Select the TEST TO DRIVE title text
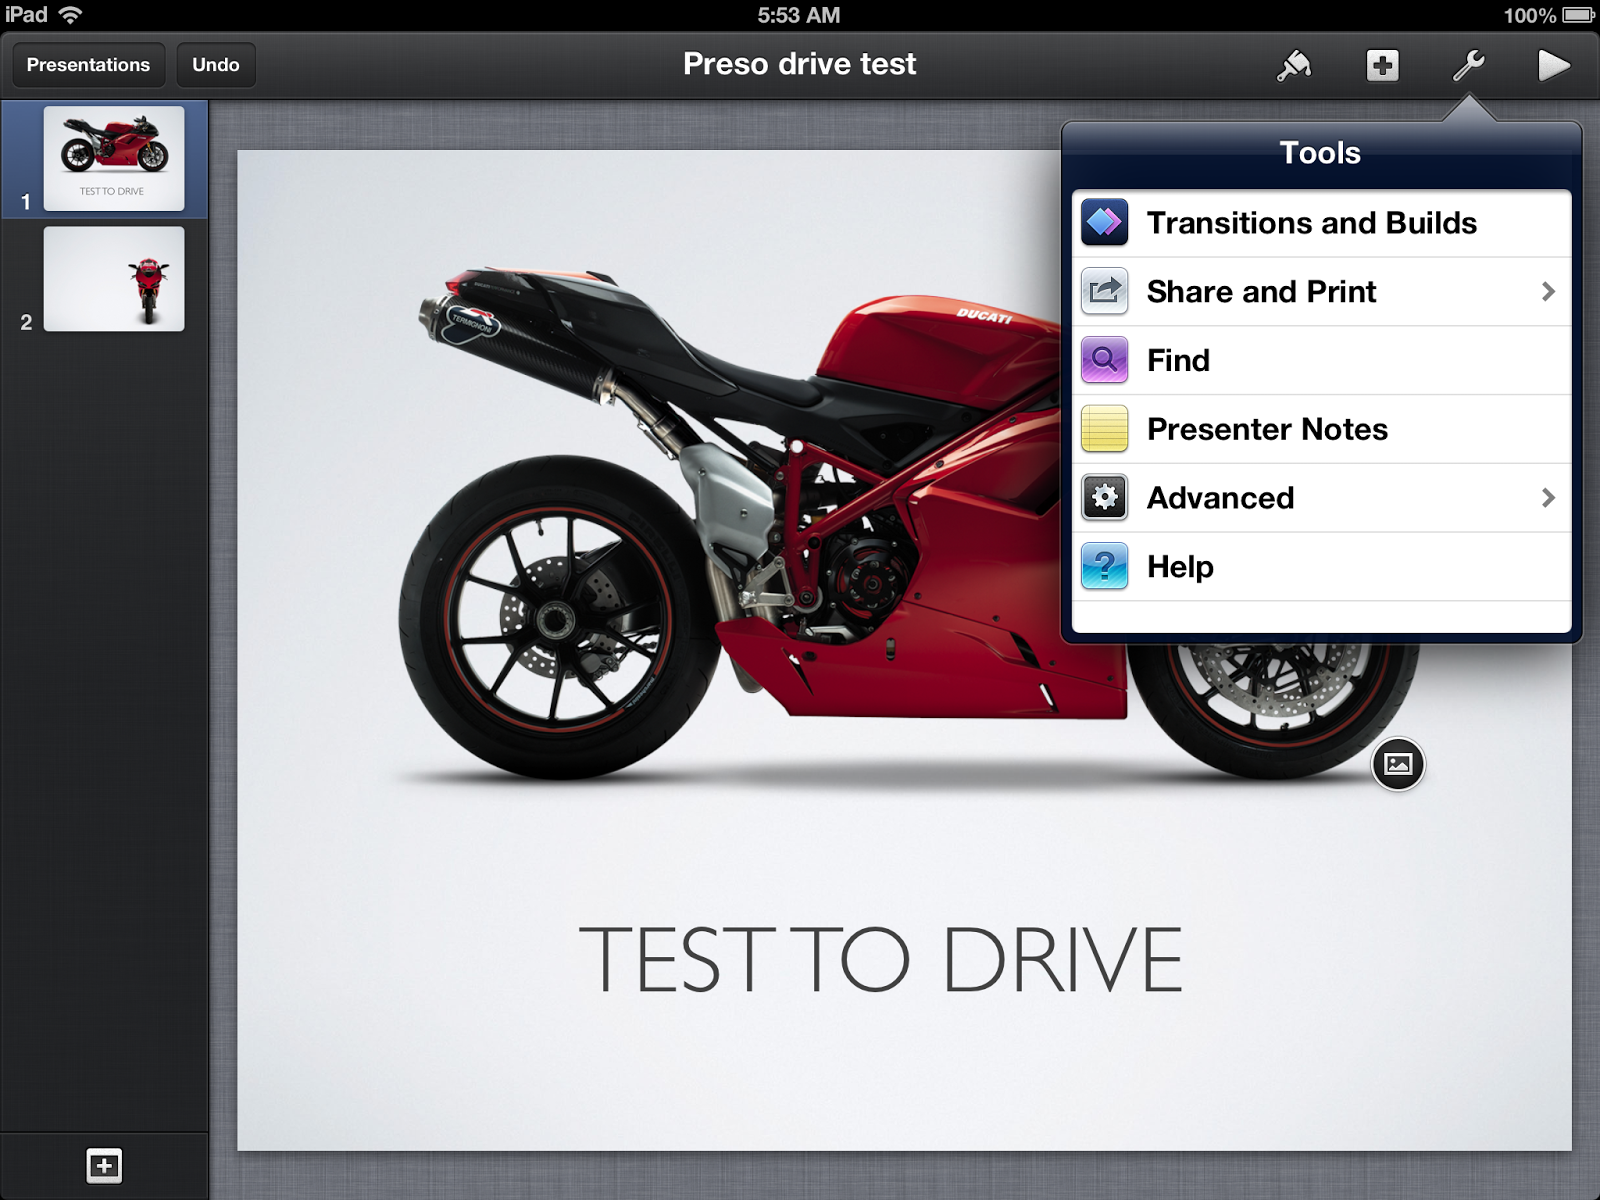1600x1200 pixels. [x=880, y=960]
